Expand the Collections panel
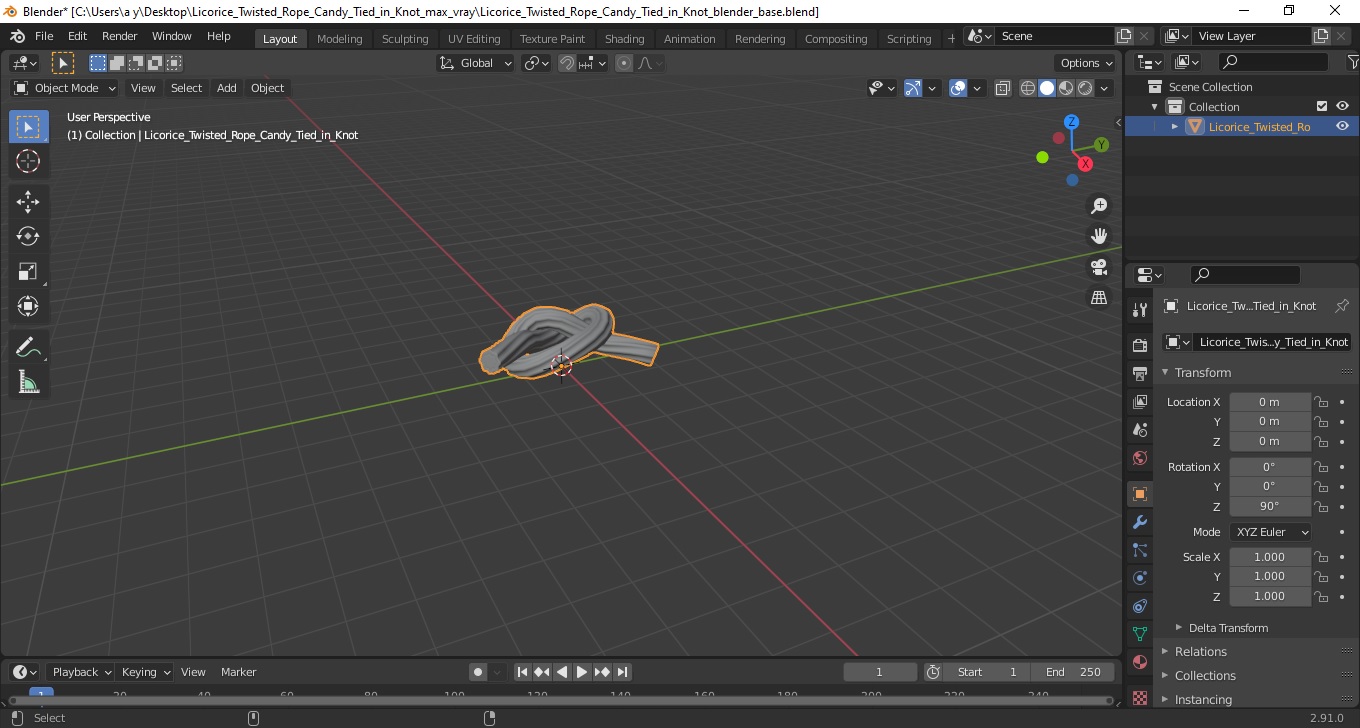Viewport: 1360px width, 728px height. pyautogui.click(x=1205, y=675)
